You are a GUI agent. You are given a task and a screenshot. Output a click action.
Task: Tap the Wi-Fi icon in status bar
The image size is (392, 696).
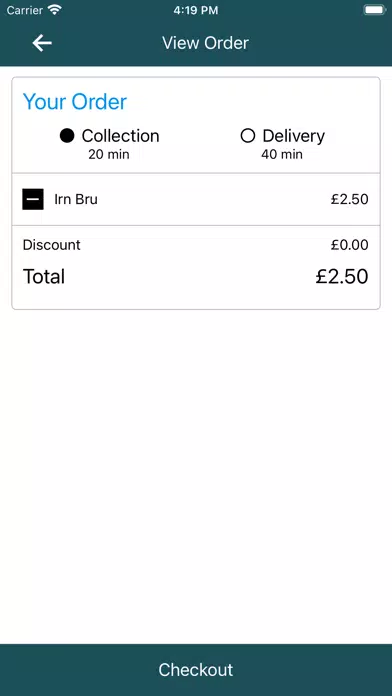coord(55,10)
